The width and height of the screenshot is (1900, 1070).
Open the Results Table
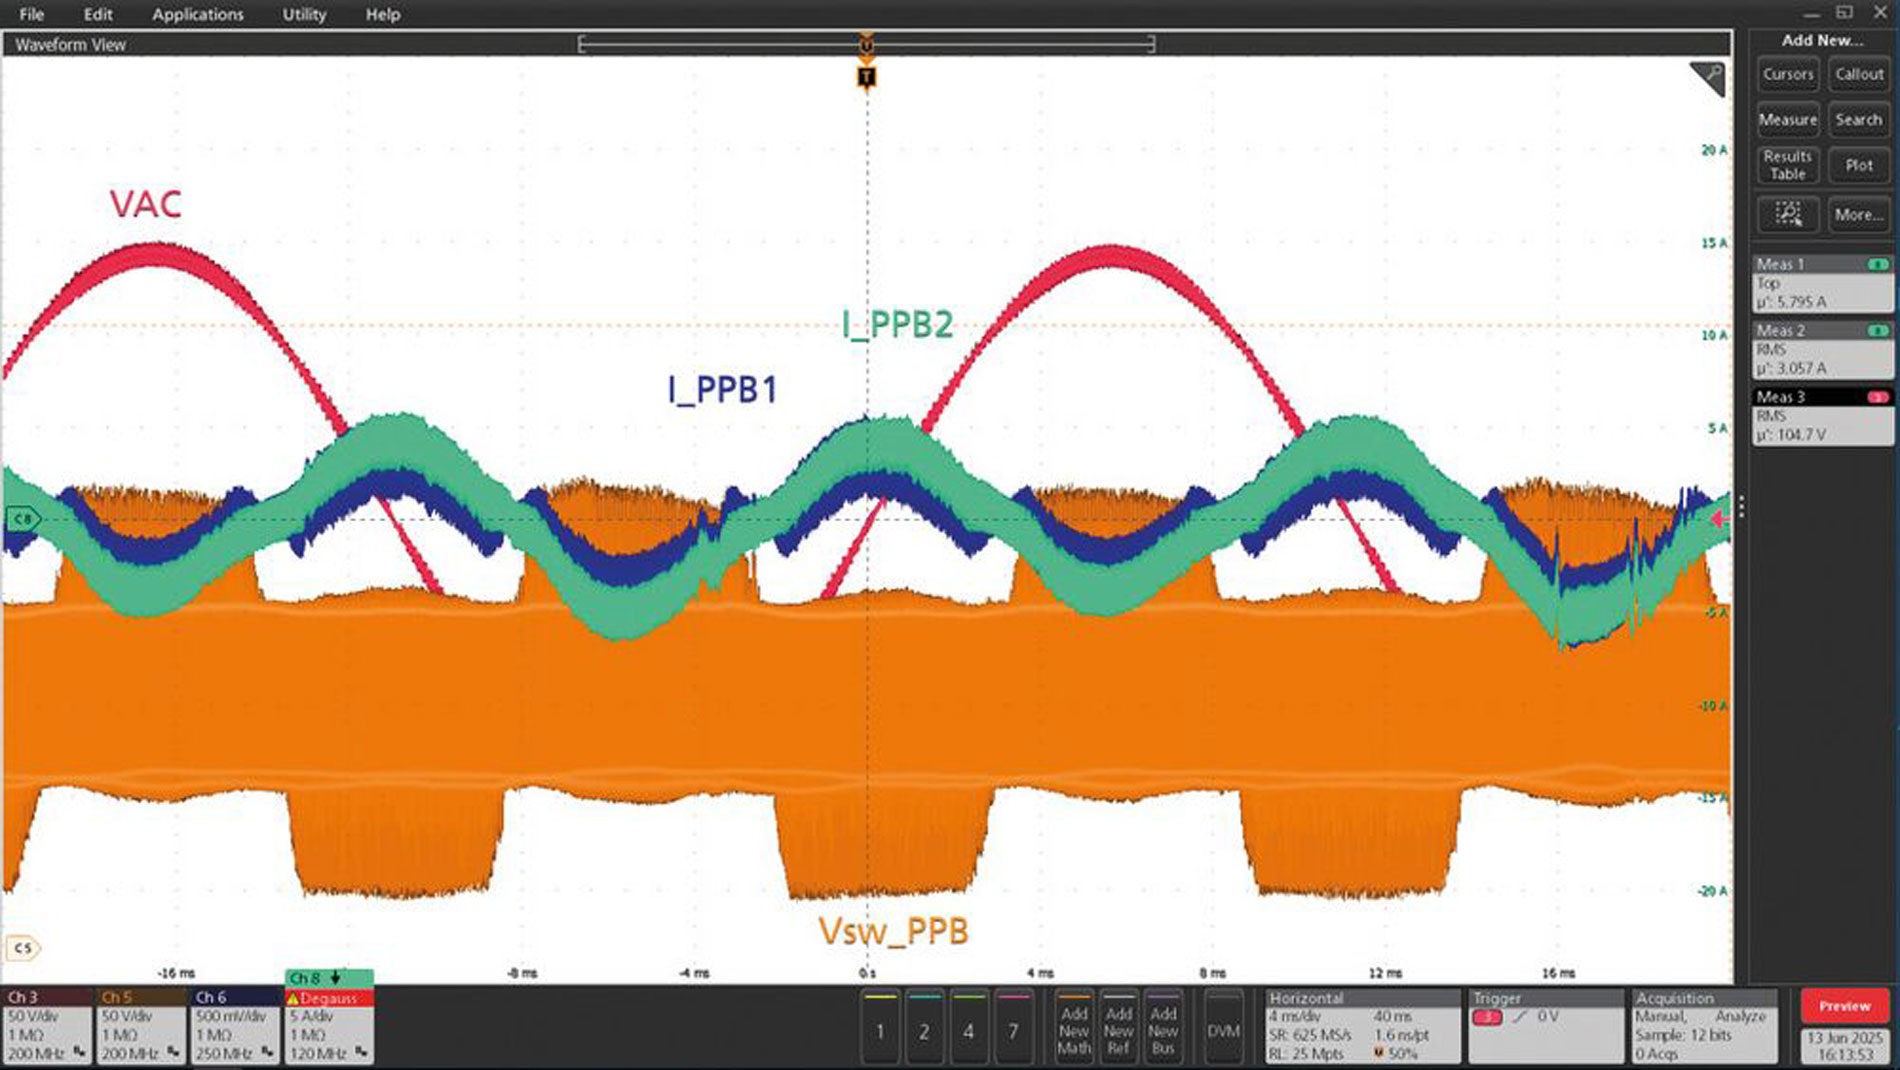point(1787,165)
